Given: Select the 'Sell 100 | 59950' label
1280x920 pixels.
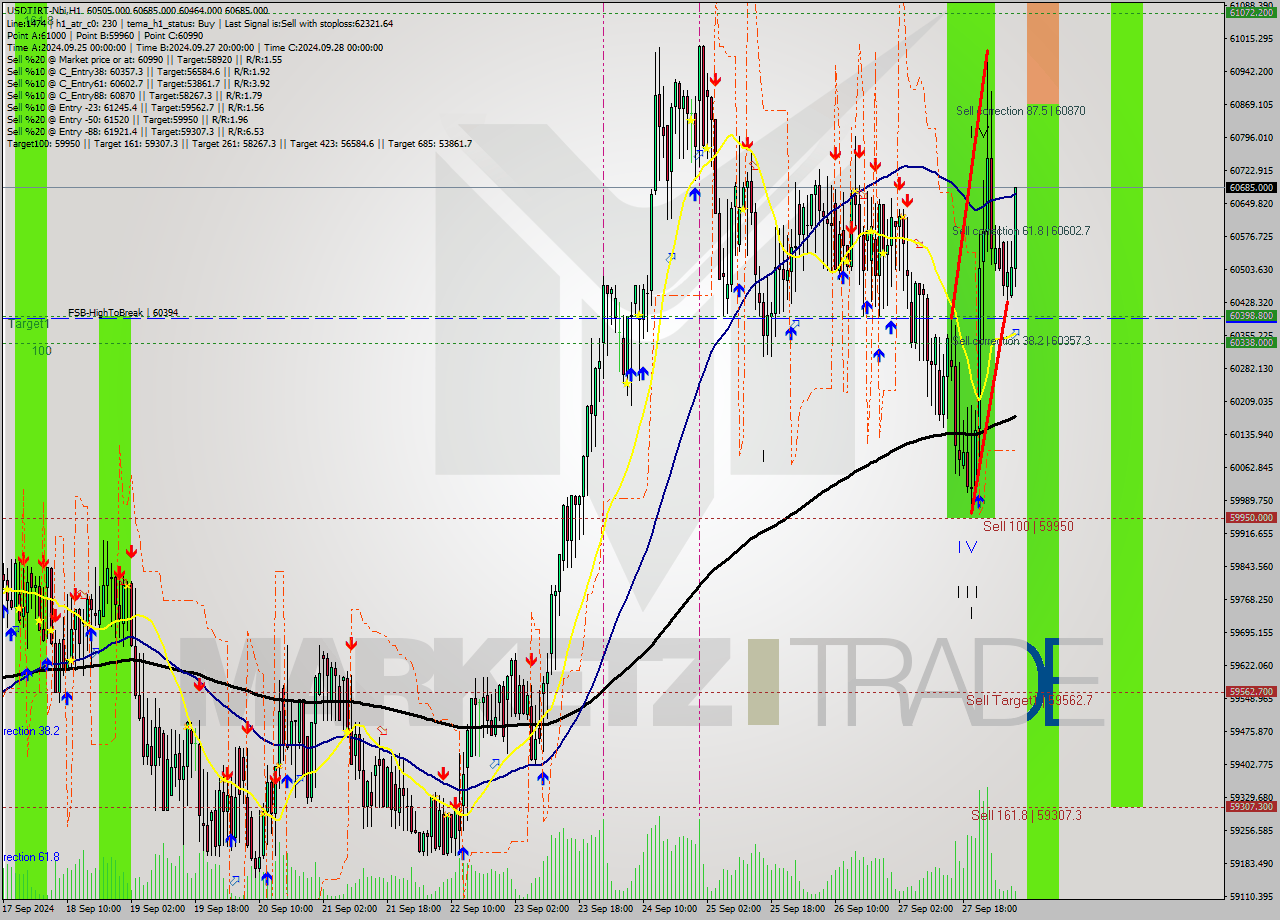Looking at the screenshot, I should tap(1028, 526).
